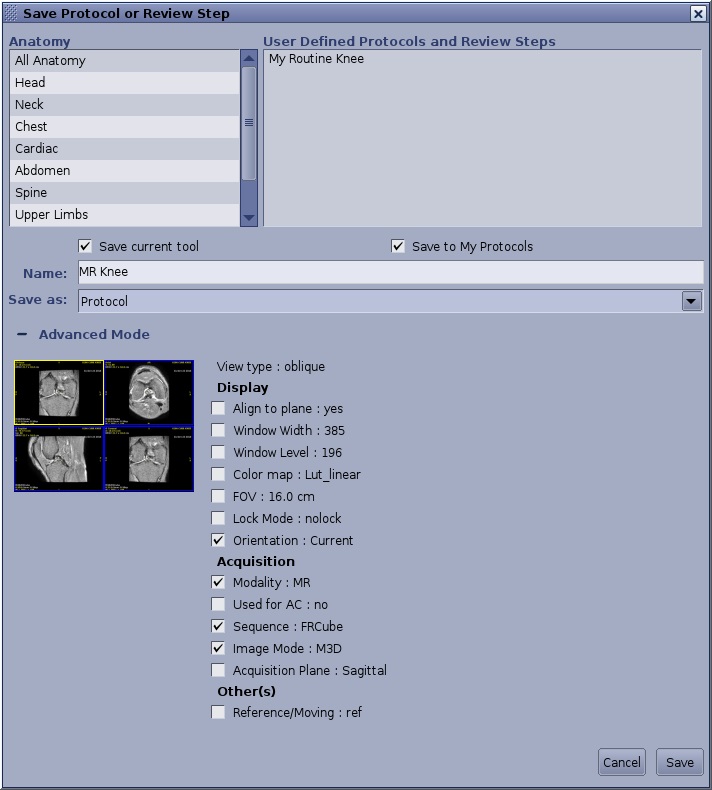The height and width of the screenshot is (790, 712).
Task: Select the top-right axial knee thumbnail
Action: point(149,393)
